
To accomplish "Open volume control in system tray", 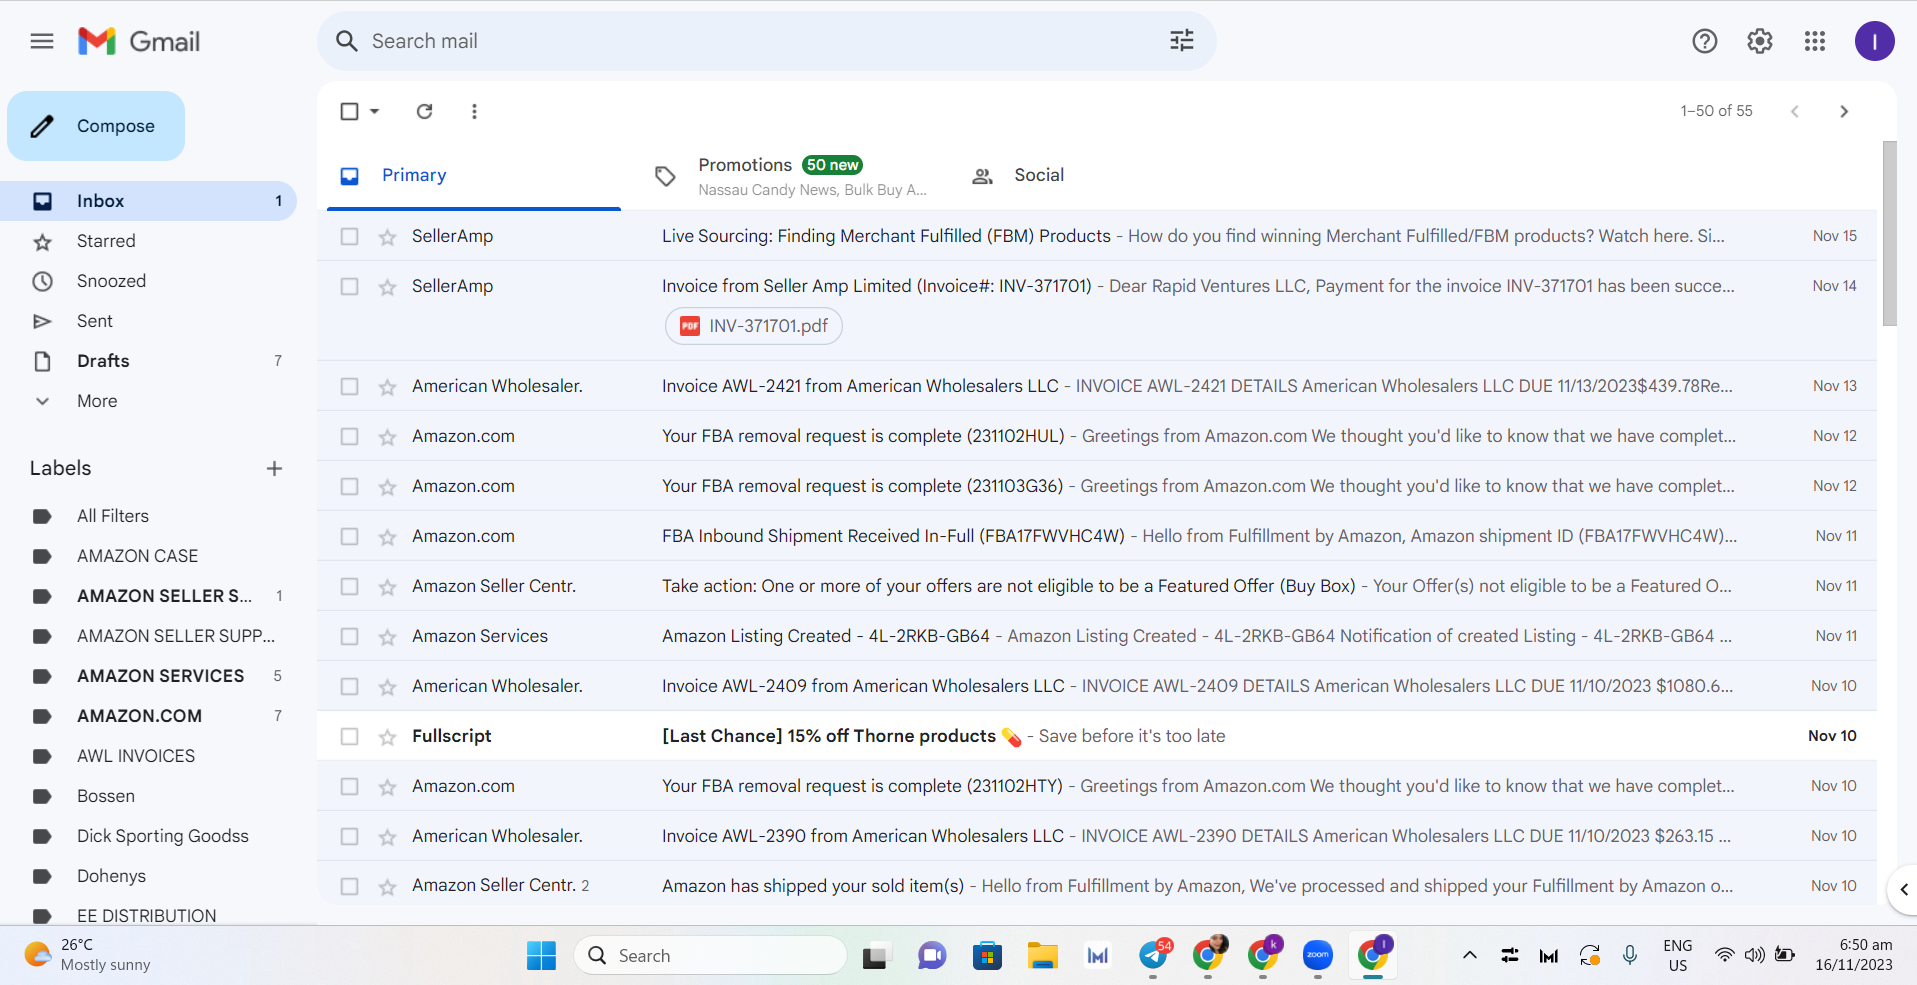I will pyautogui.click(x=1754, y=955).
